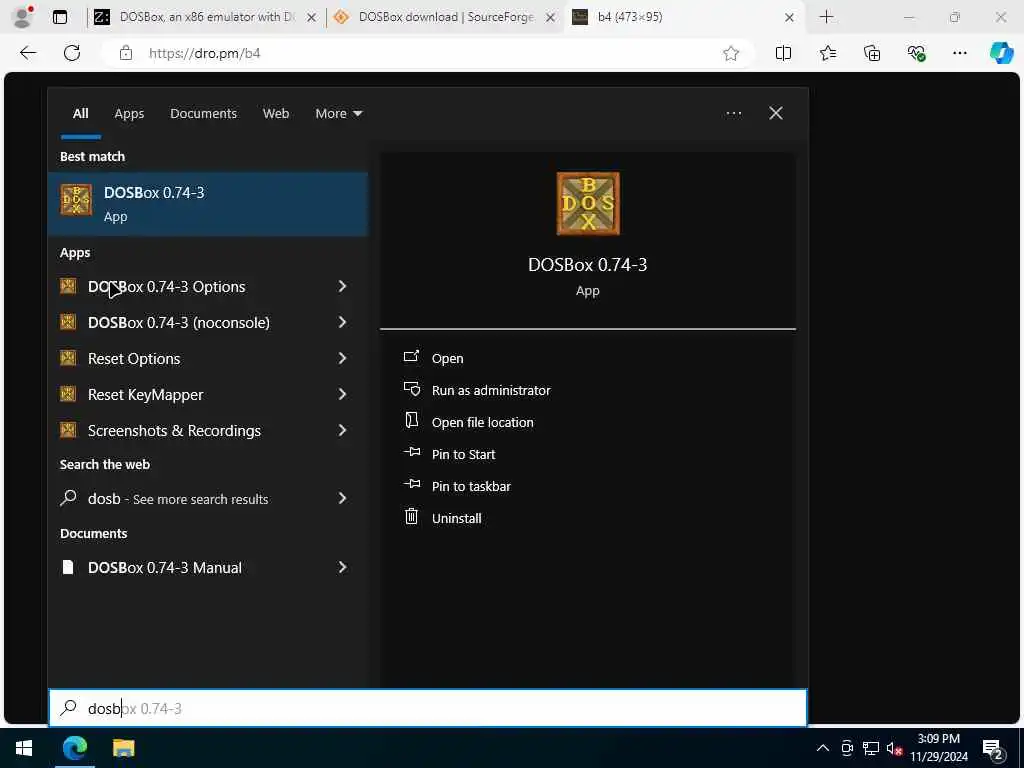The height and width of the screenshot is (768, 1024).
Task: Expand DOSBox 0.74-3 Manual chevron
Action: (342, 567)
